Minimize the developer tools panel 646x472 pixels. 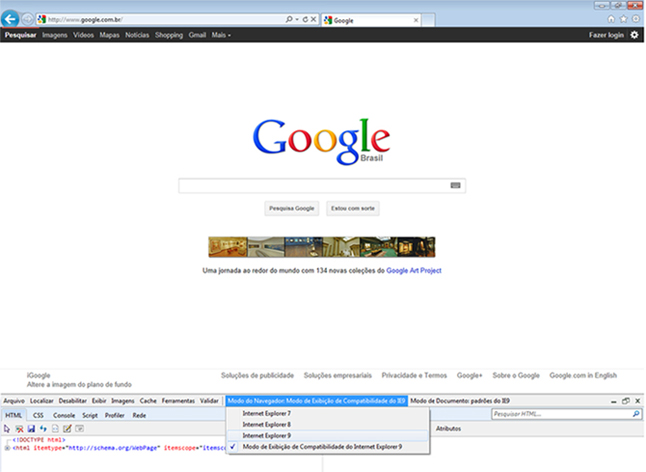coord(613,401)
